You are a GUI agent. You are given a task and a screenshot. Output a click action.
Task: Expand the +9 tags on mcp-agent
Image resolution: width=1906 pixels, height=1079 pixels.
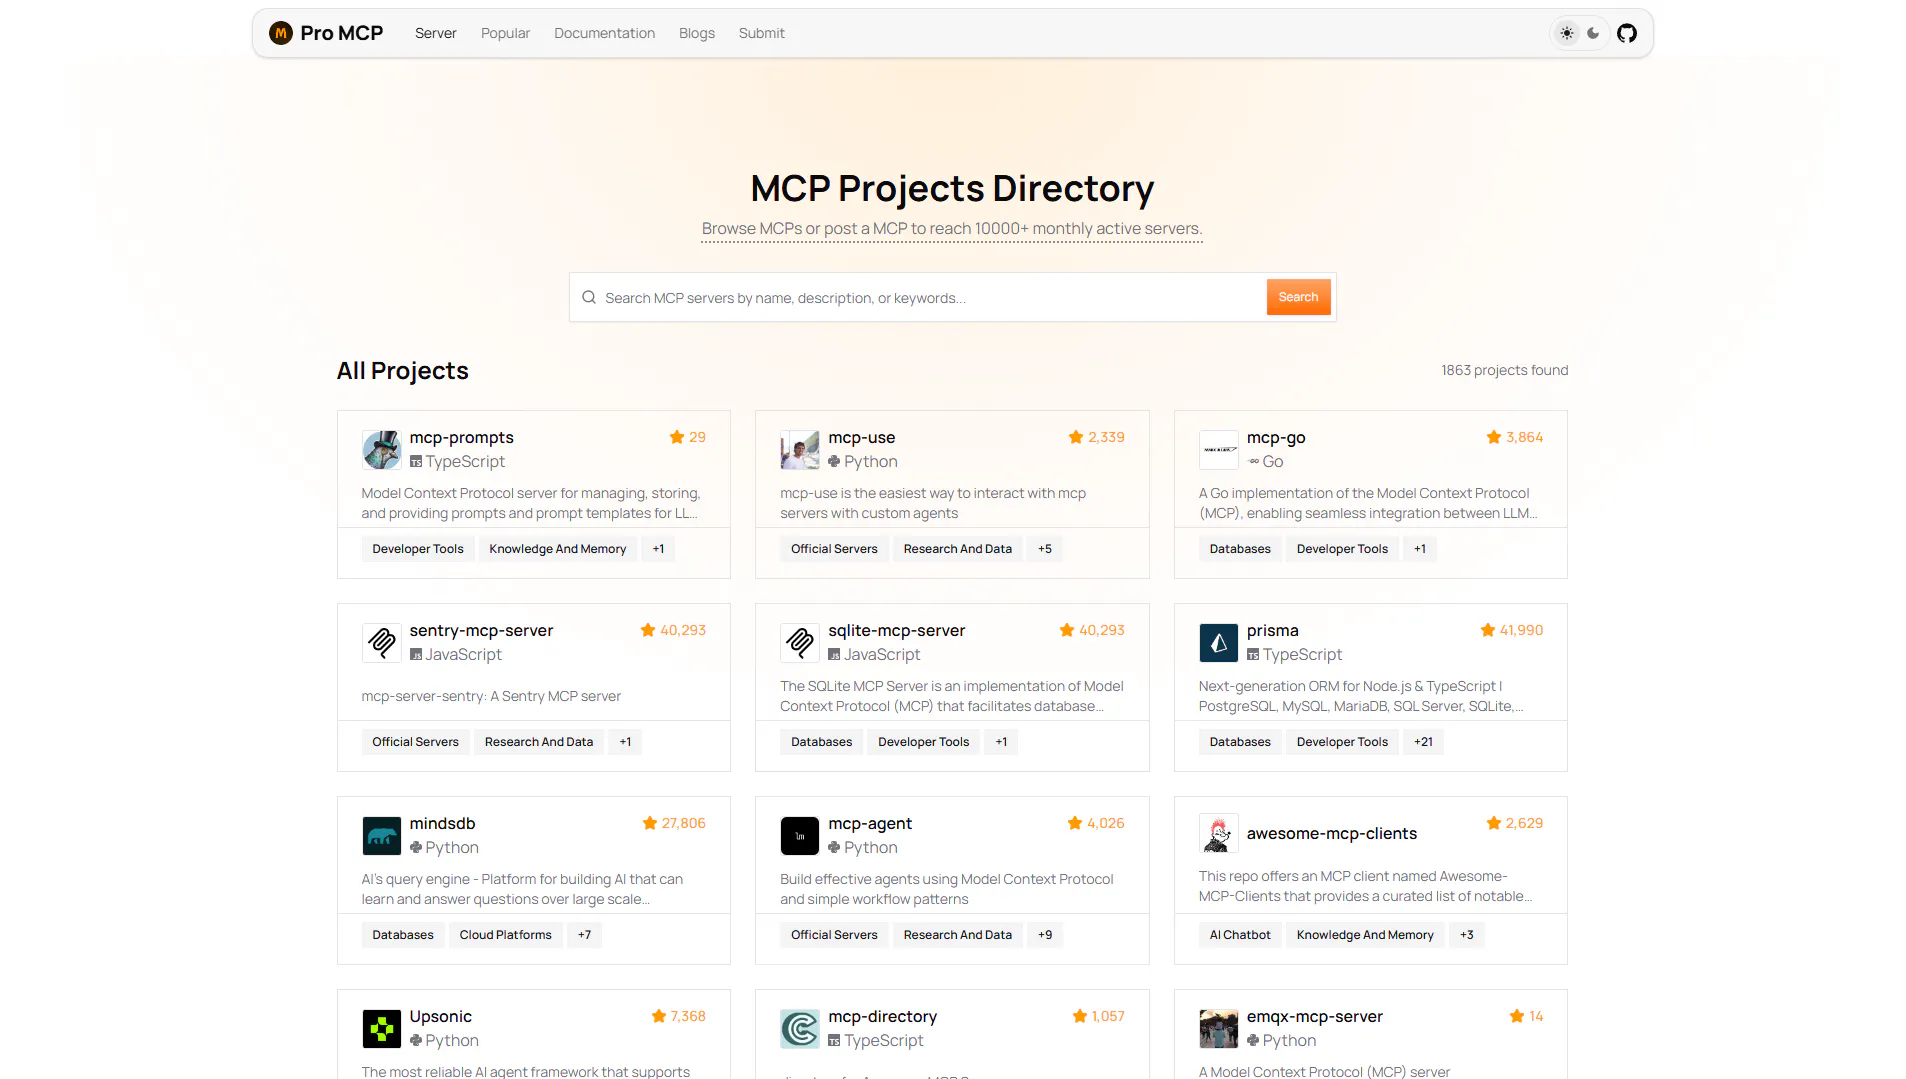(x=1044, y=935)
